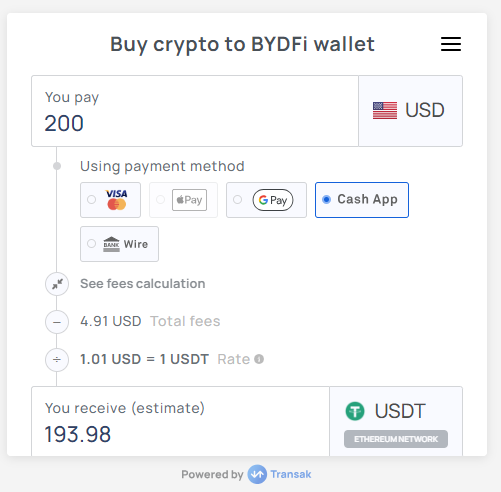Screen dimensions: 501x492
Task: Select the Wire transfer radio button
Action: (x=92, y=244)
